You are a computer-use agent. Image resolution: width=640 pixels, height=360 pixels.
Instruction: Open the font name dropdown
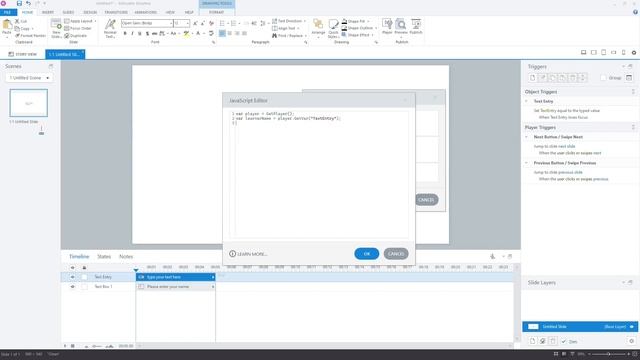click(x=171, y=23)
